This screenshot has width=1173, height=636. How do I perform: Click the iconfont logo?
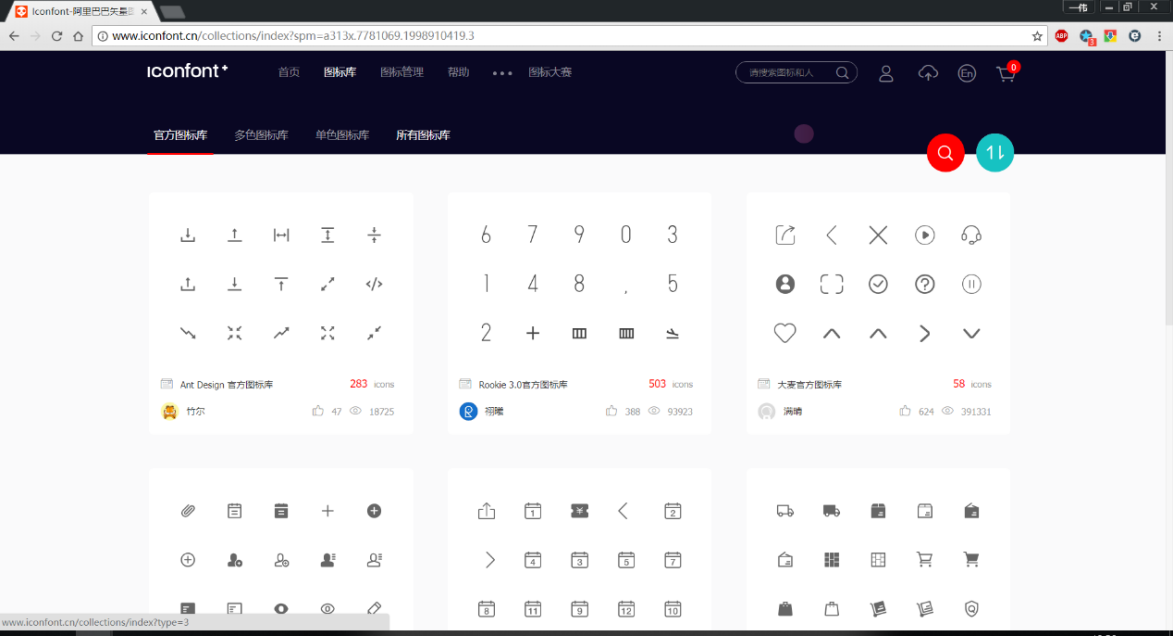188,71
